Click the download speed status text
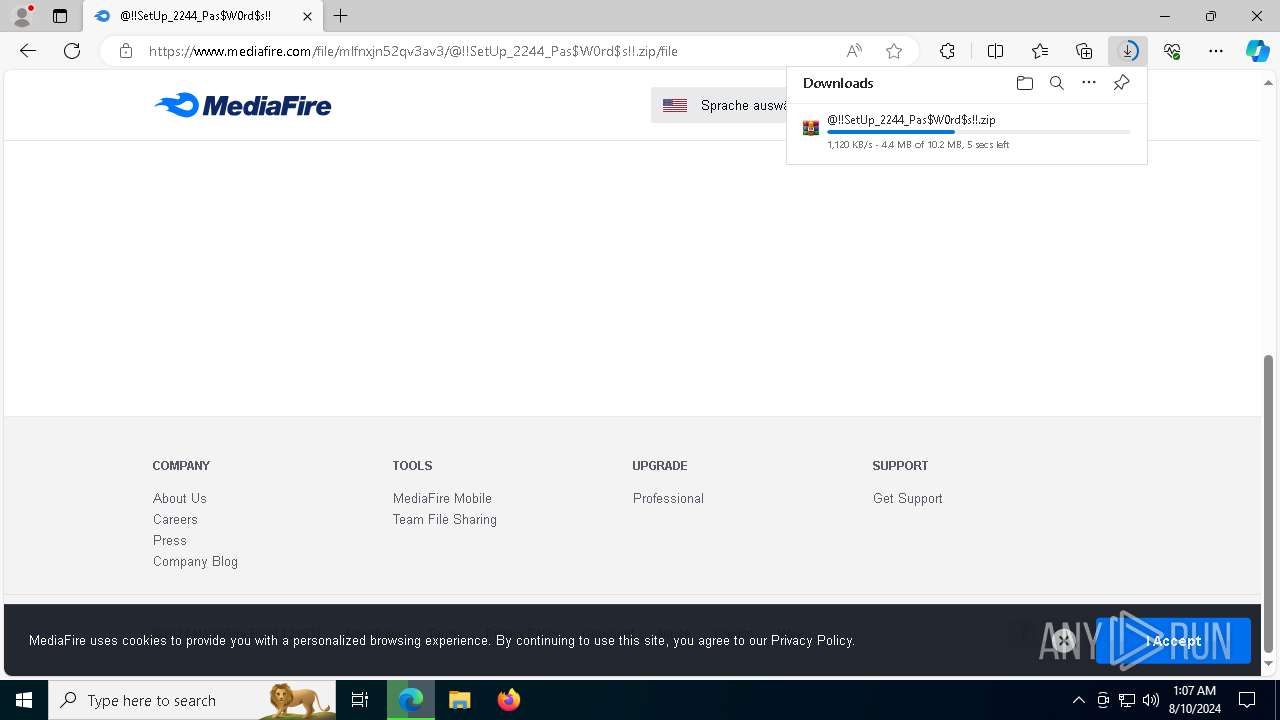This screenshot has width=1280, height=720. 918,145
